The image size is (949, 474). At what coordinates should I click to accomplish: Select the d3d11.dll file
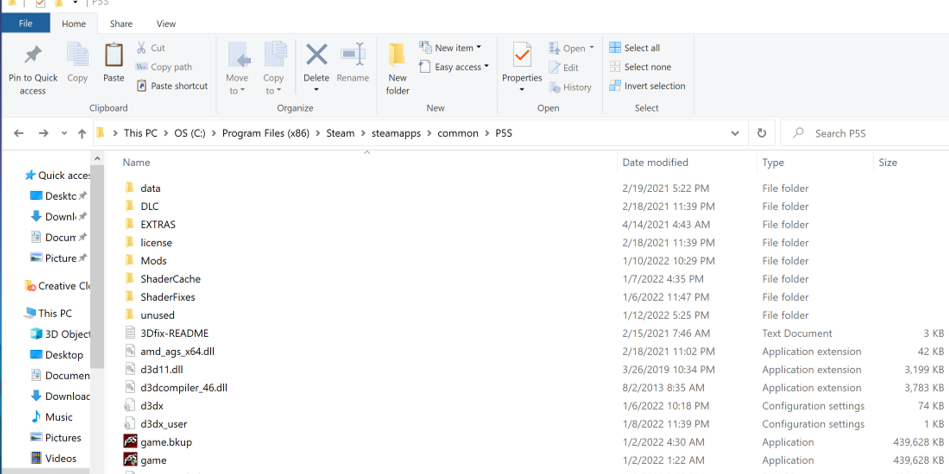point(160,370)
